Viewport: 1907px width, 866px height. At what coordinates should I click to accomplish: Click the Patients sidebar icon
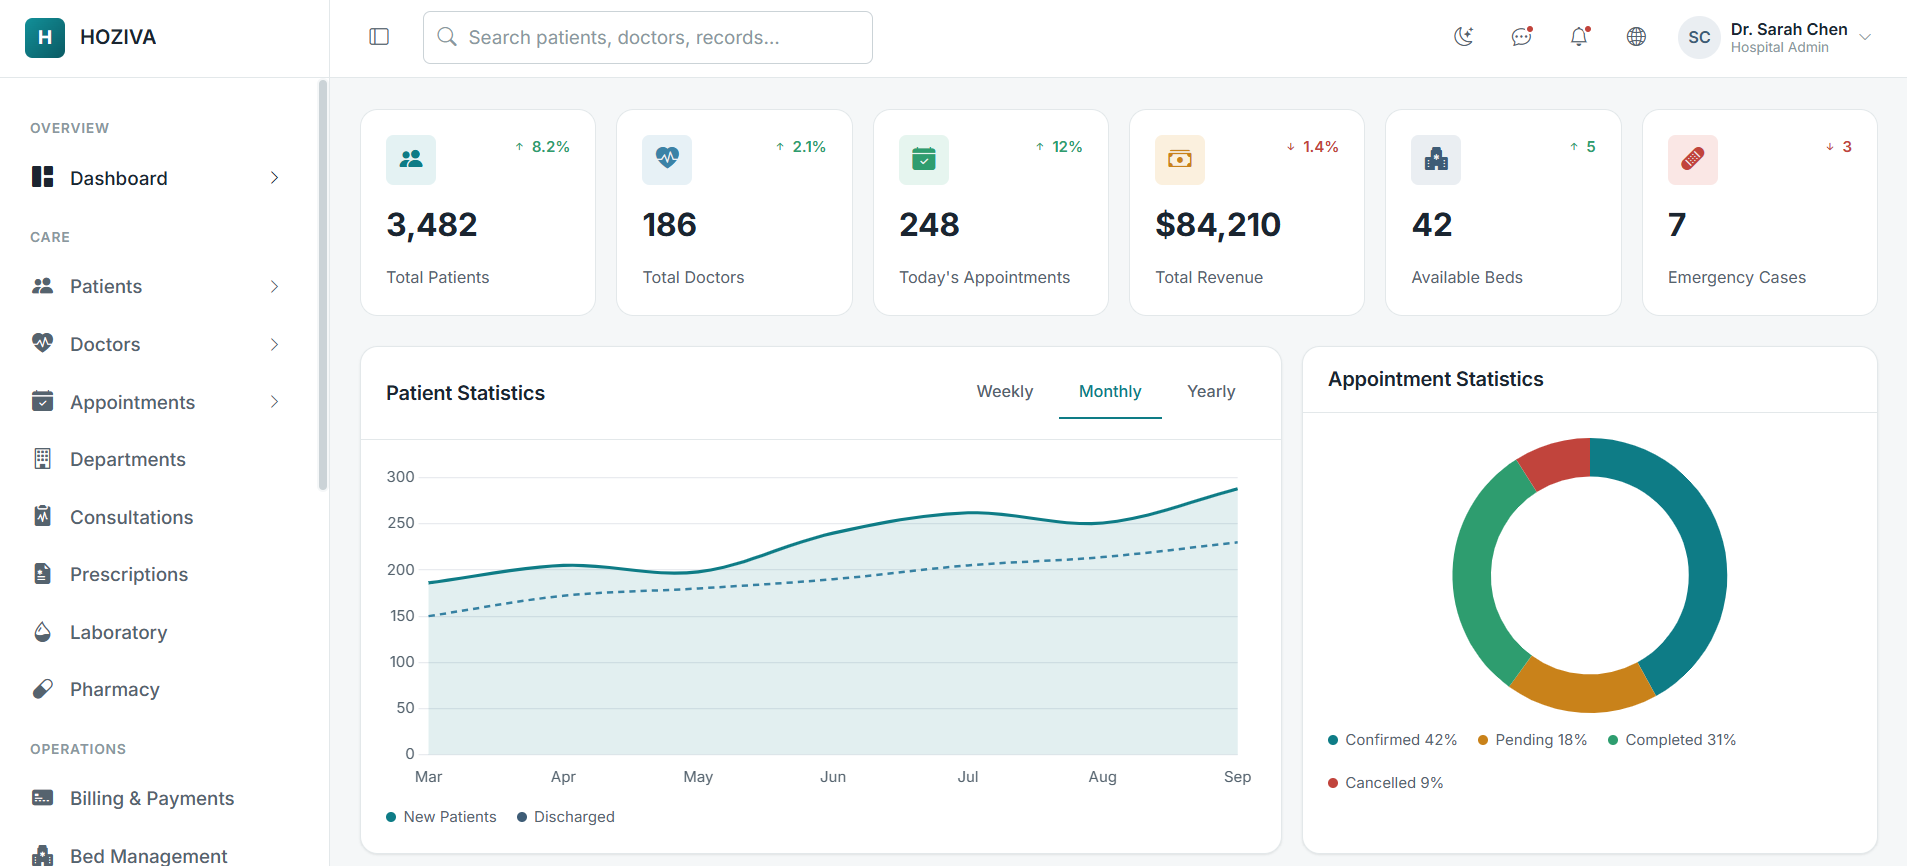[42, 286]
